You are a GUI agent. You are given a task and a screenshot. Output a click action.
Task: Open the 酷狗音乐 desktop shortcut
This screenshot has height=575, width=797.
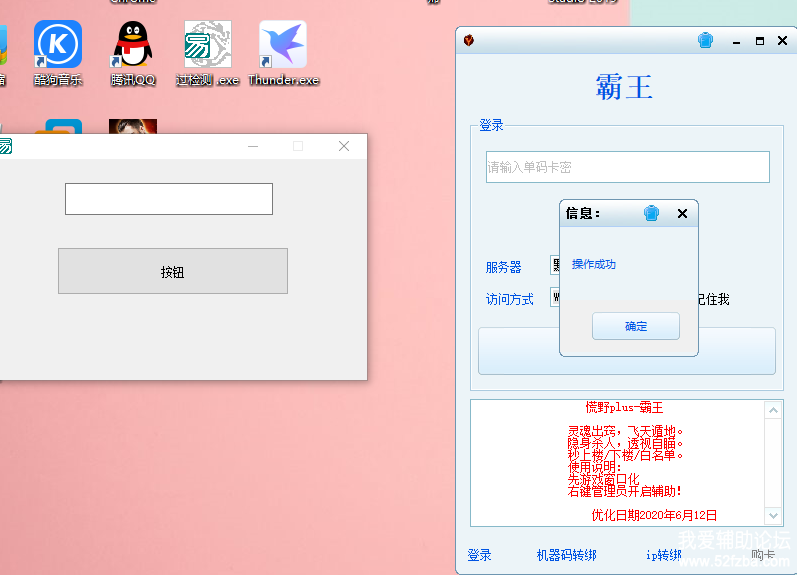click(57, 53)
